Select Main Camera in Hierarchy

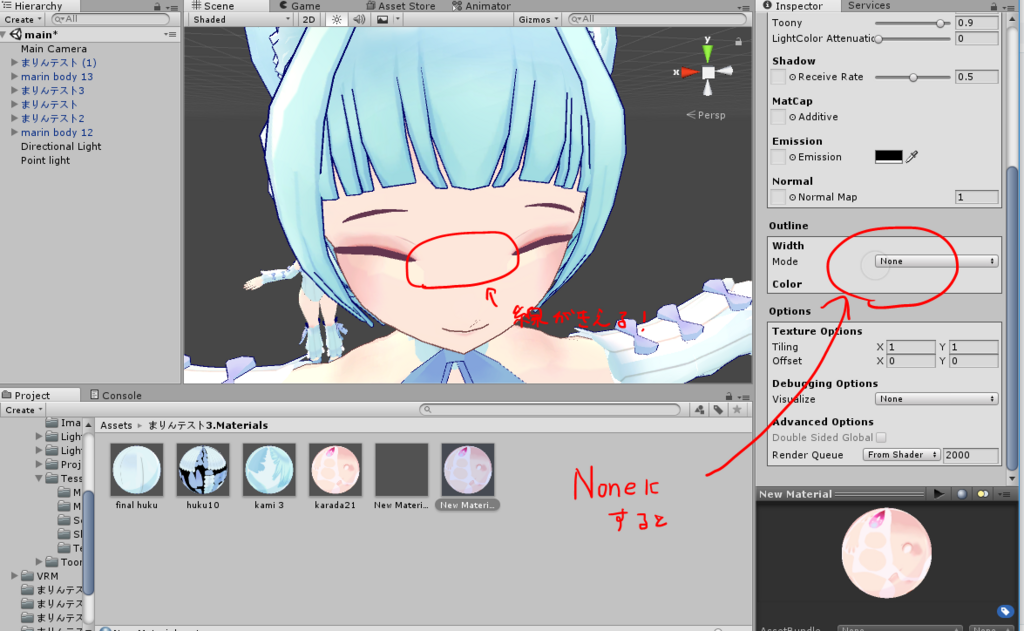click(x=54, y=49)
